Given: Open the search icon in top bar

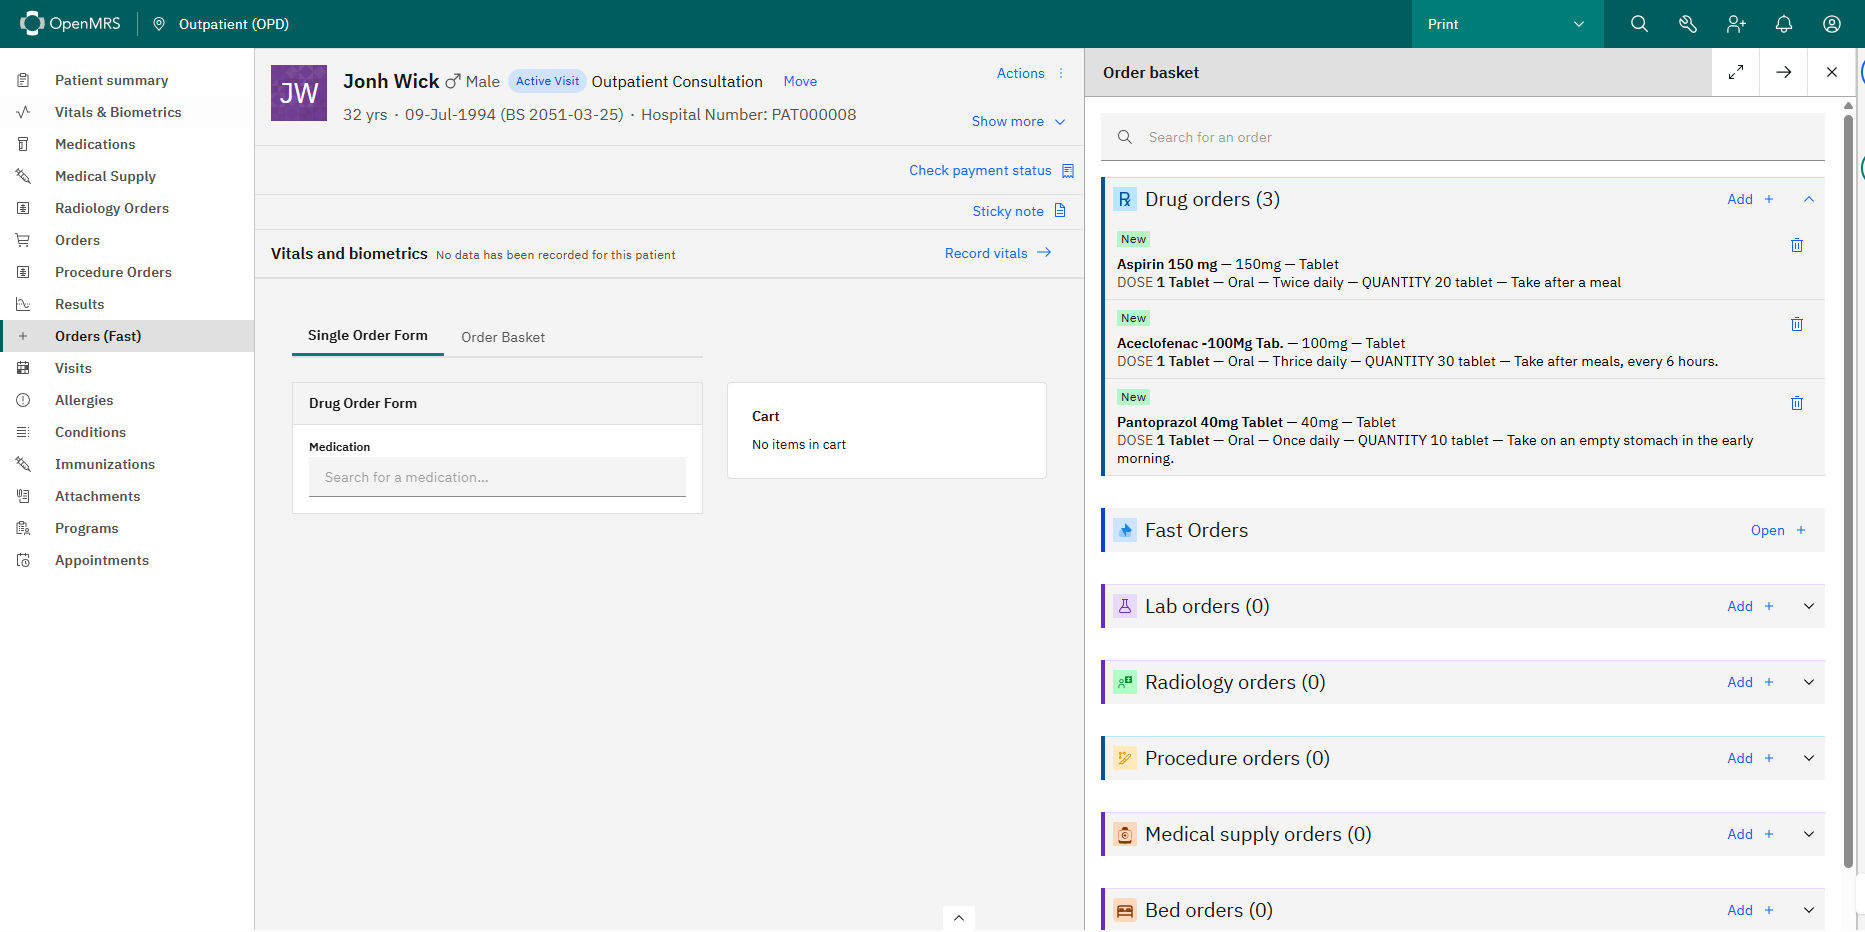Looking at the screenshot, I should click(1639, 24).
